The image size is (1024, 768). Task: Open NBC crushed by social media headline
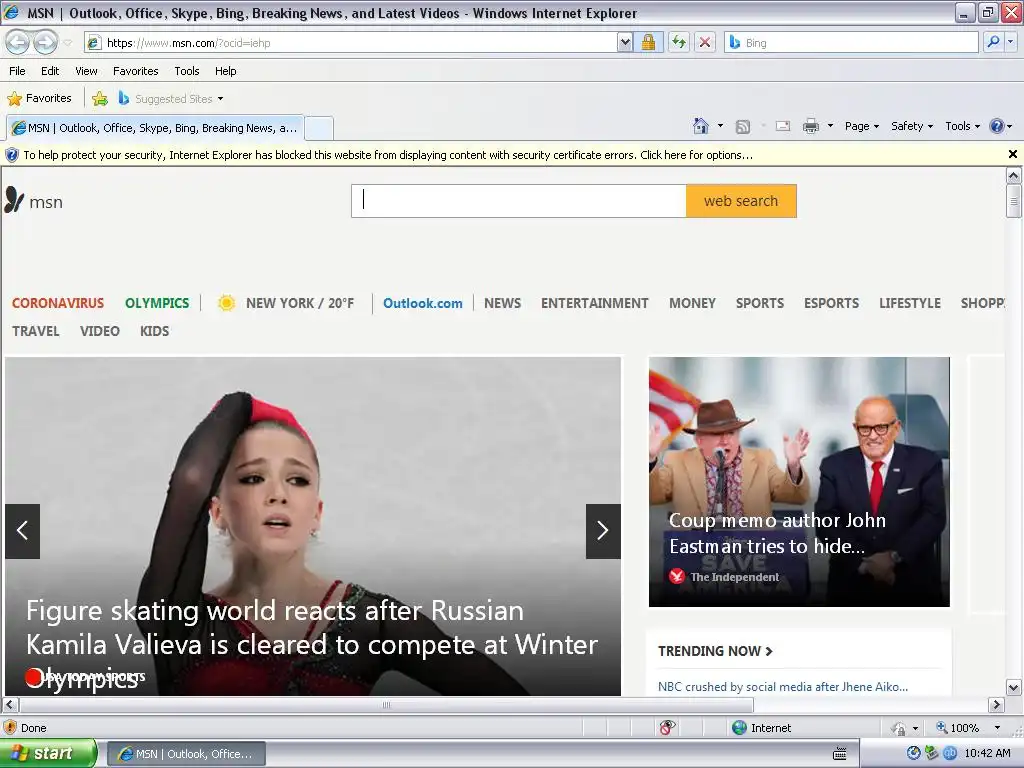[782, 686]
